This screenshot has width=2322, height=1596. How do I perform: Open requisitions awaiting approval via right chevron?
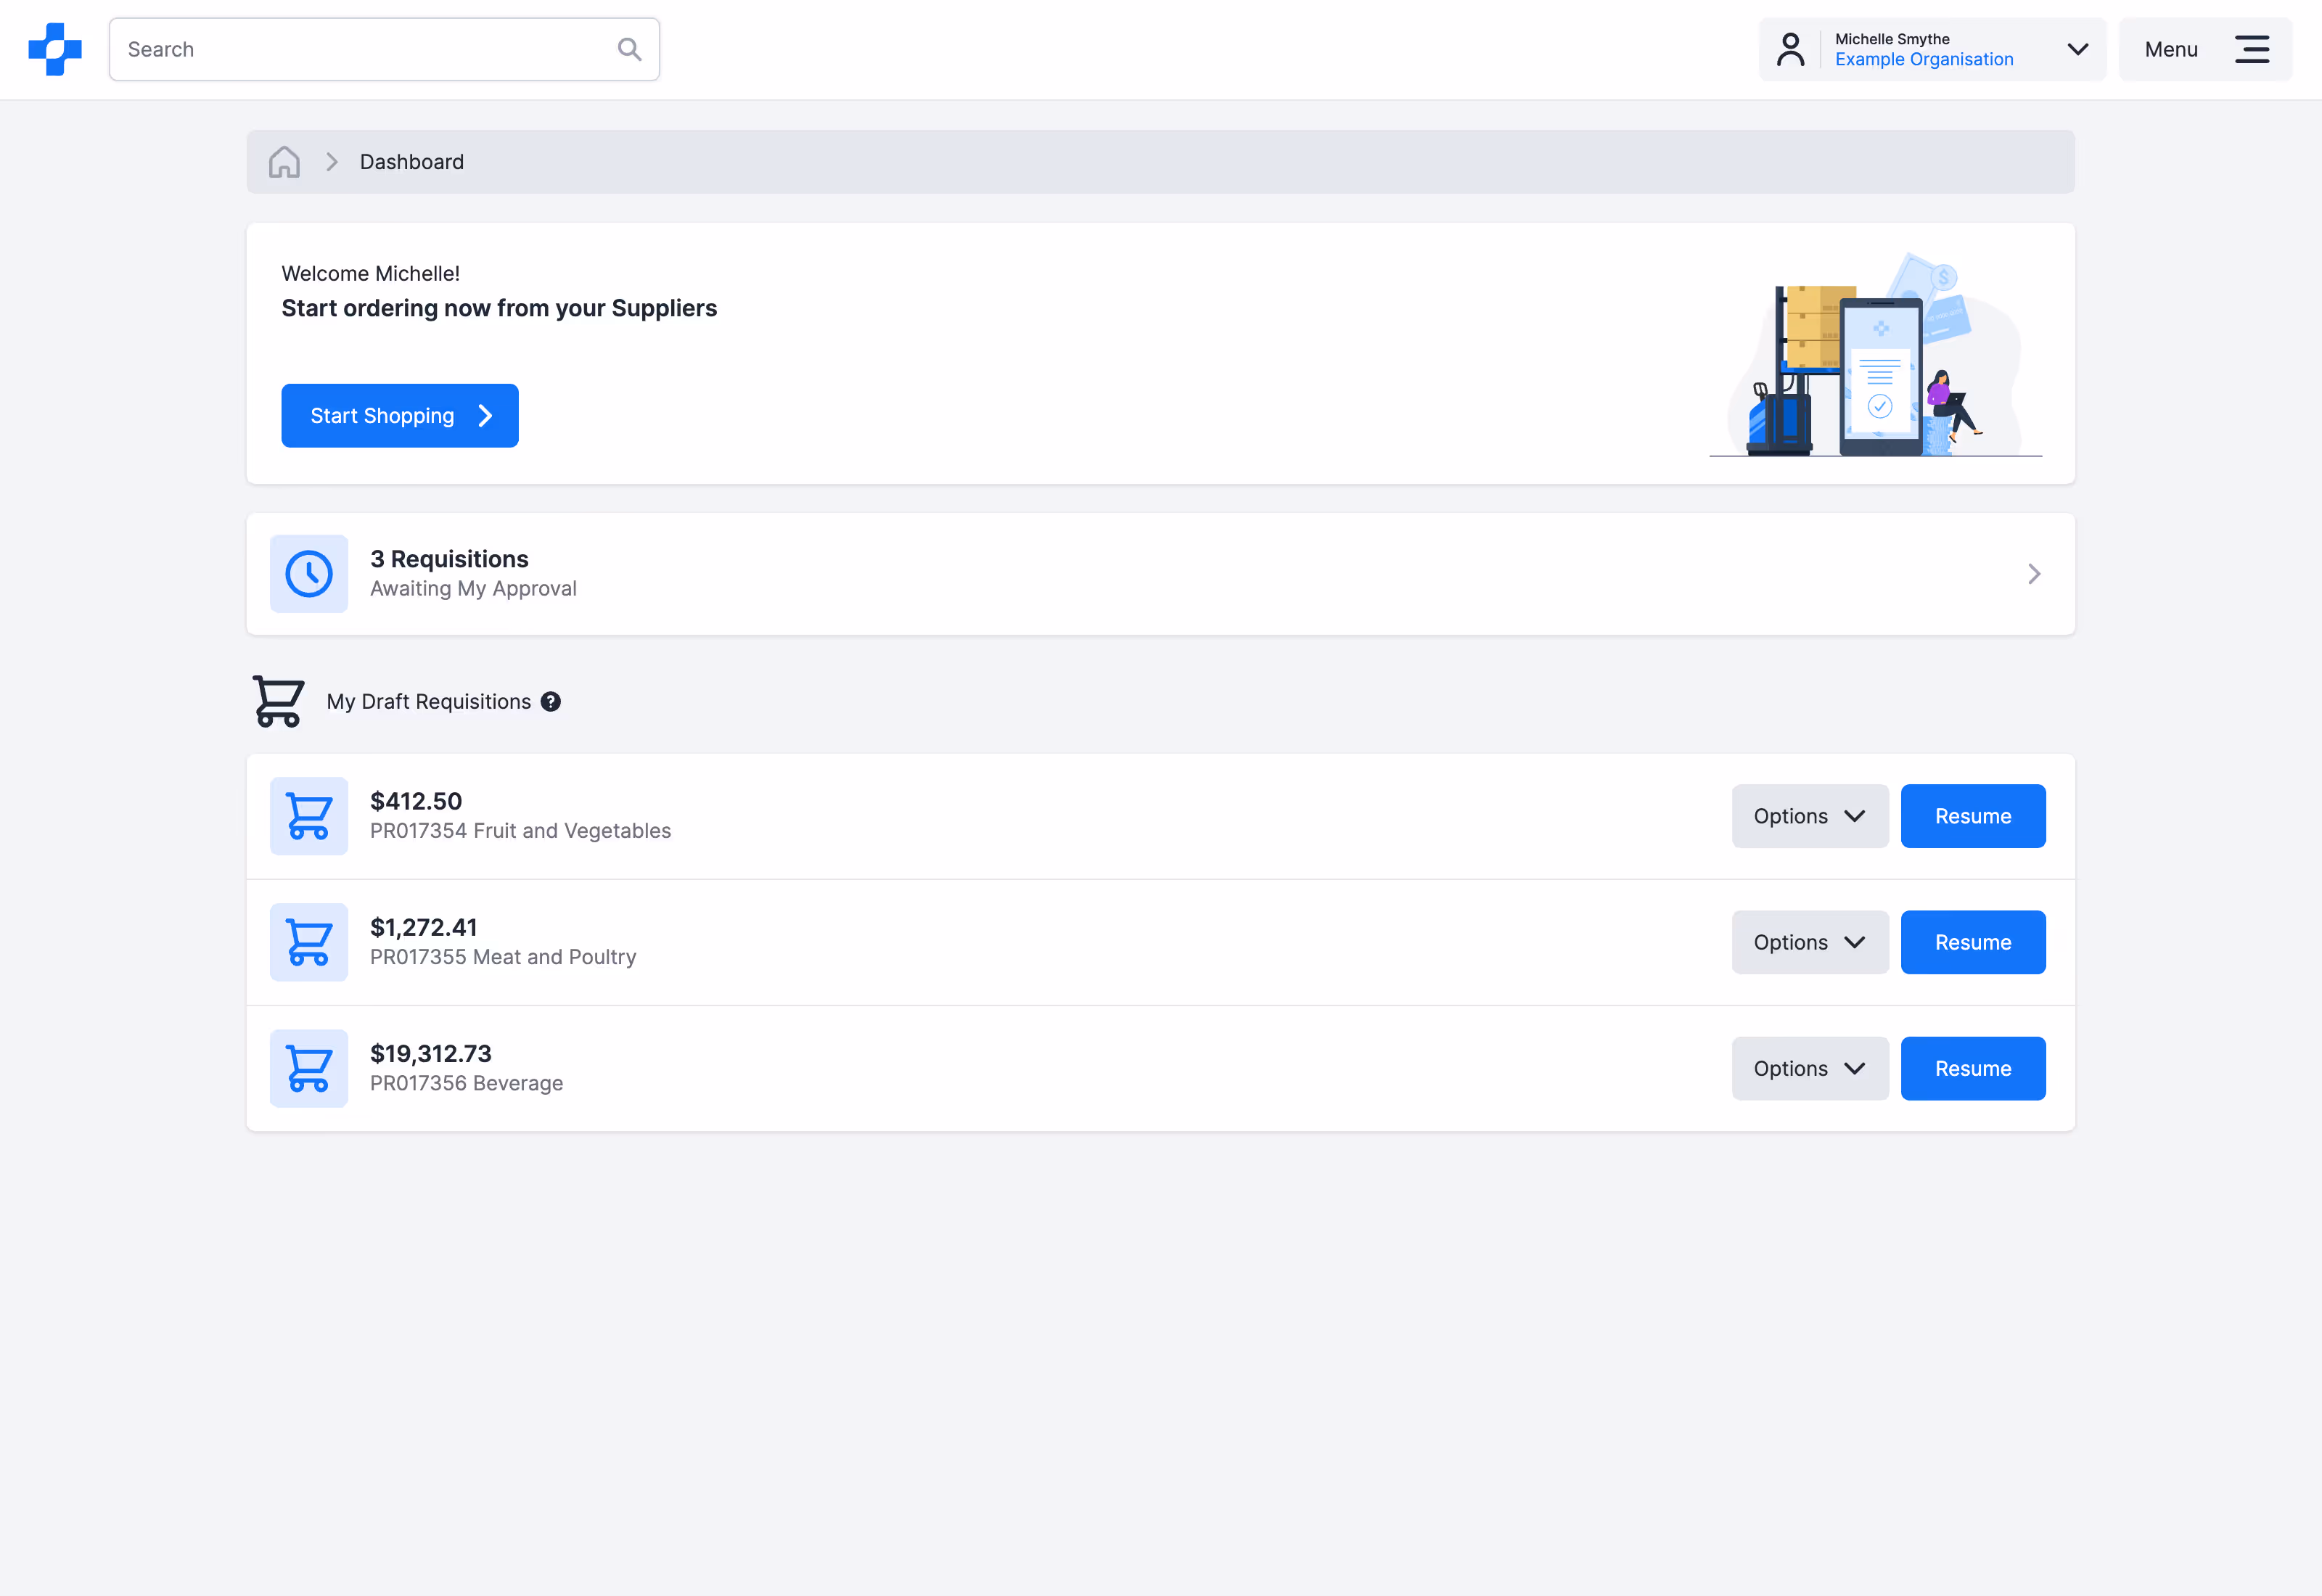point(2033,574)
